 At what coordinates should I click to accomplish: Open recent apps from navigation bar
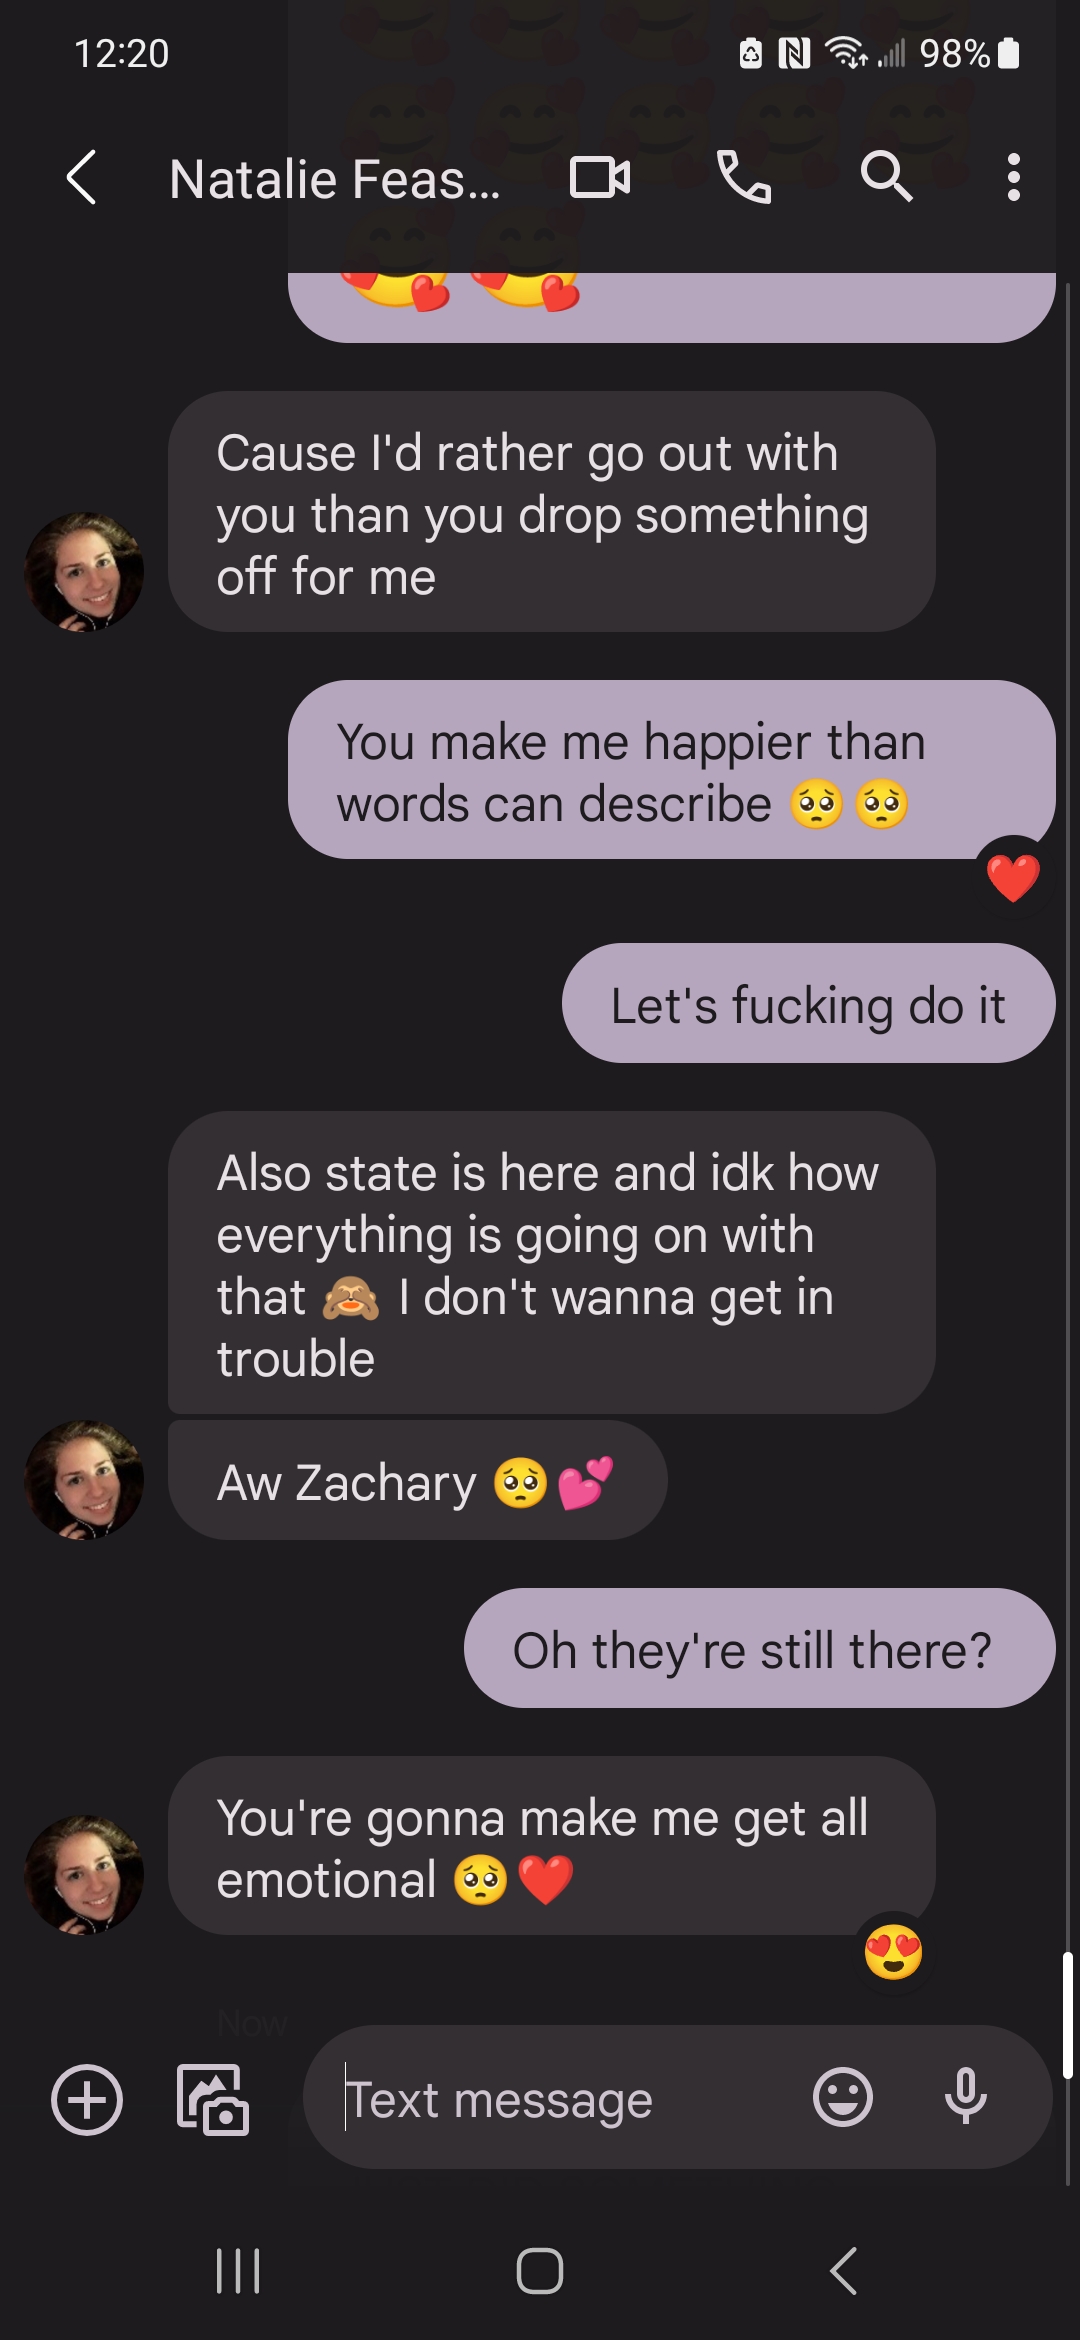pos(238,2271)
